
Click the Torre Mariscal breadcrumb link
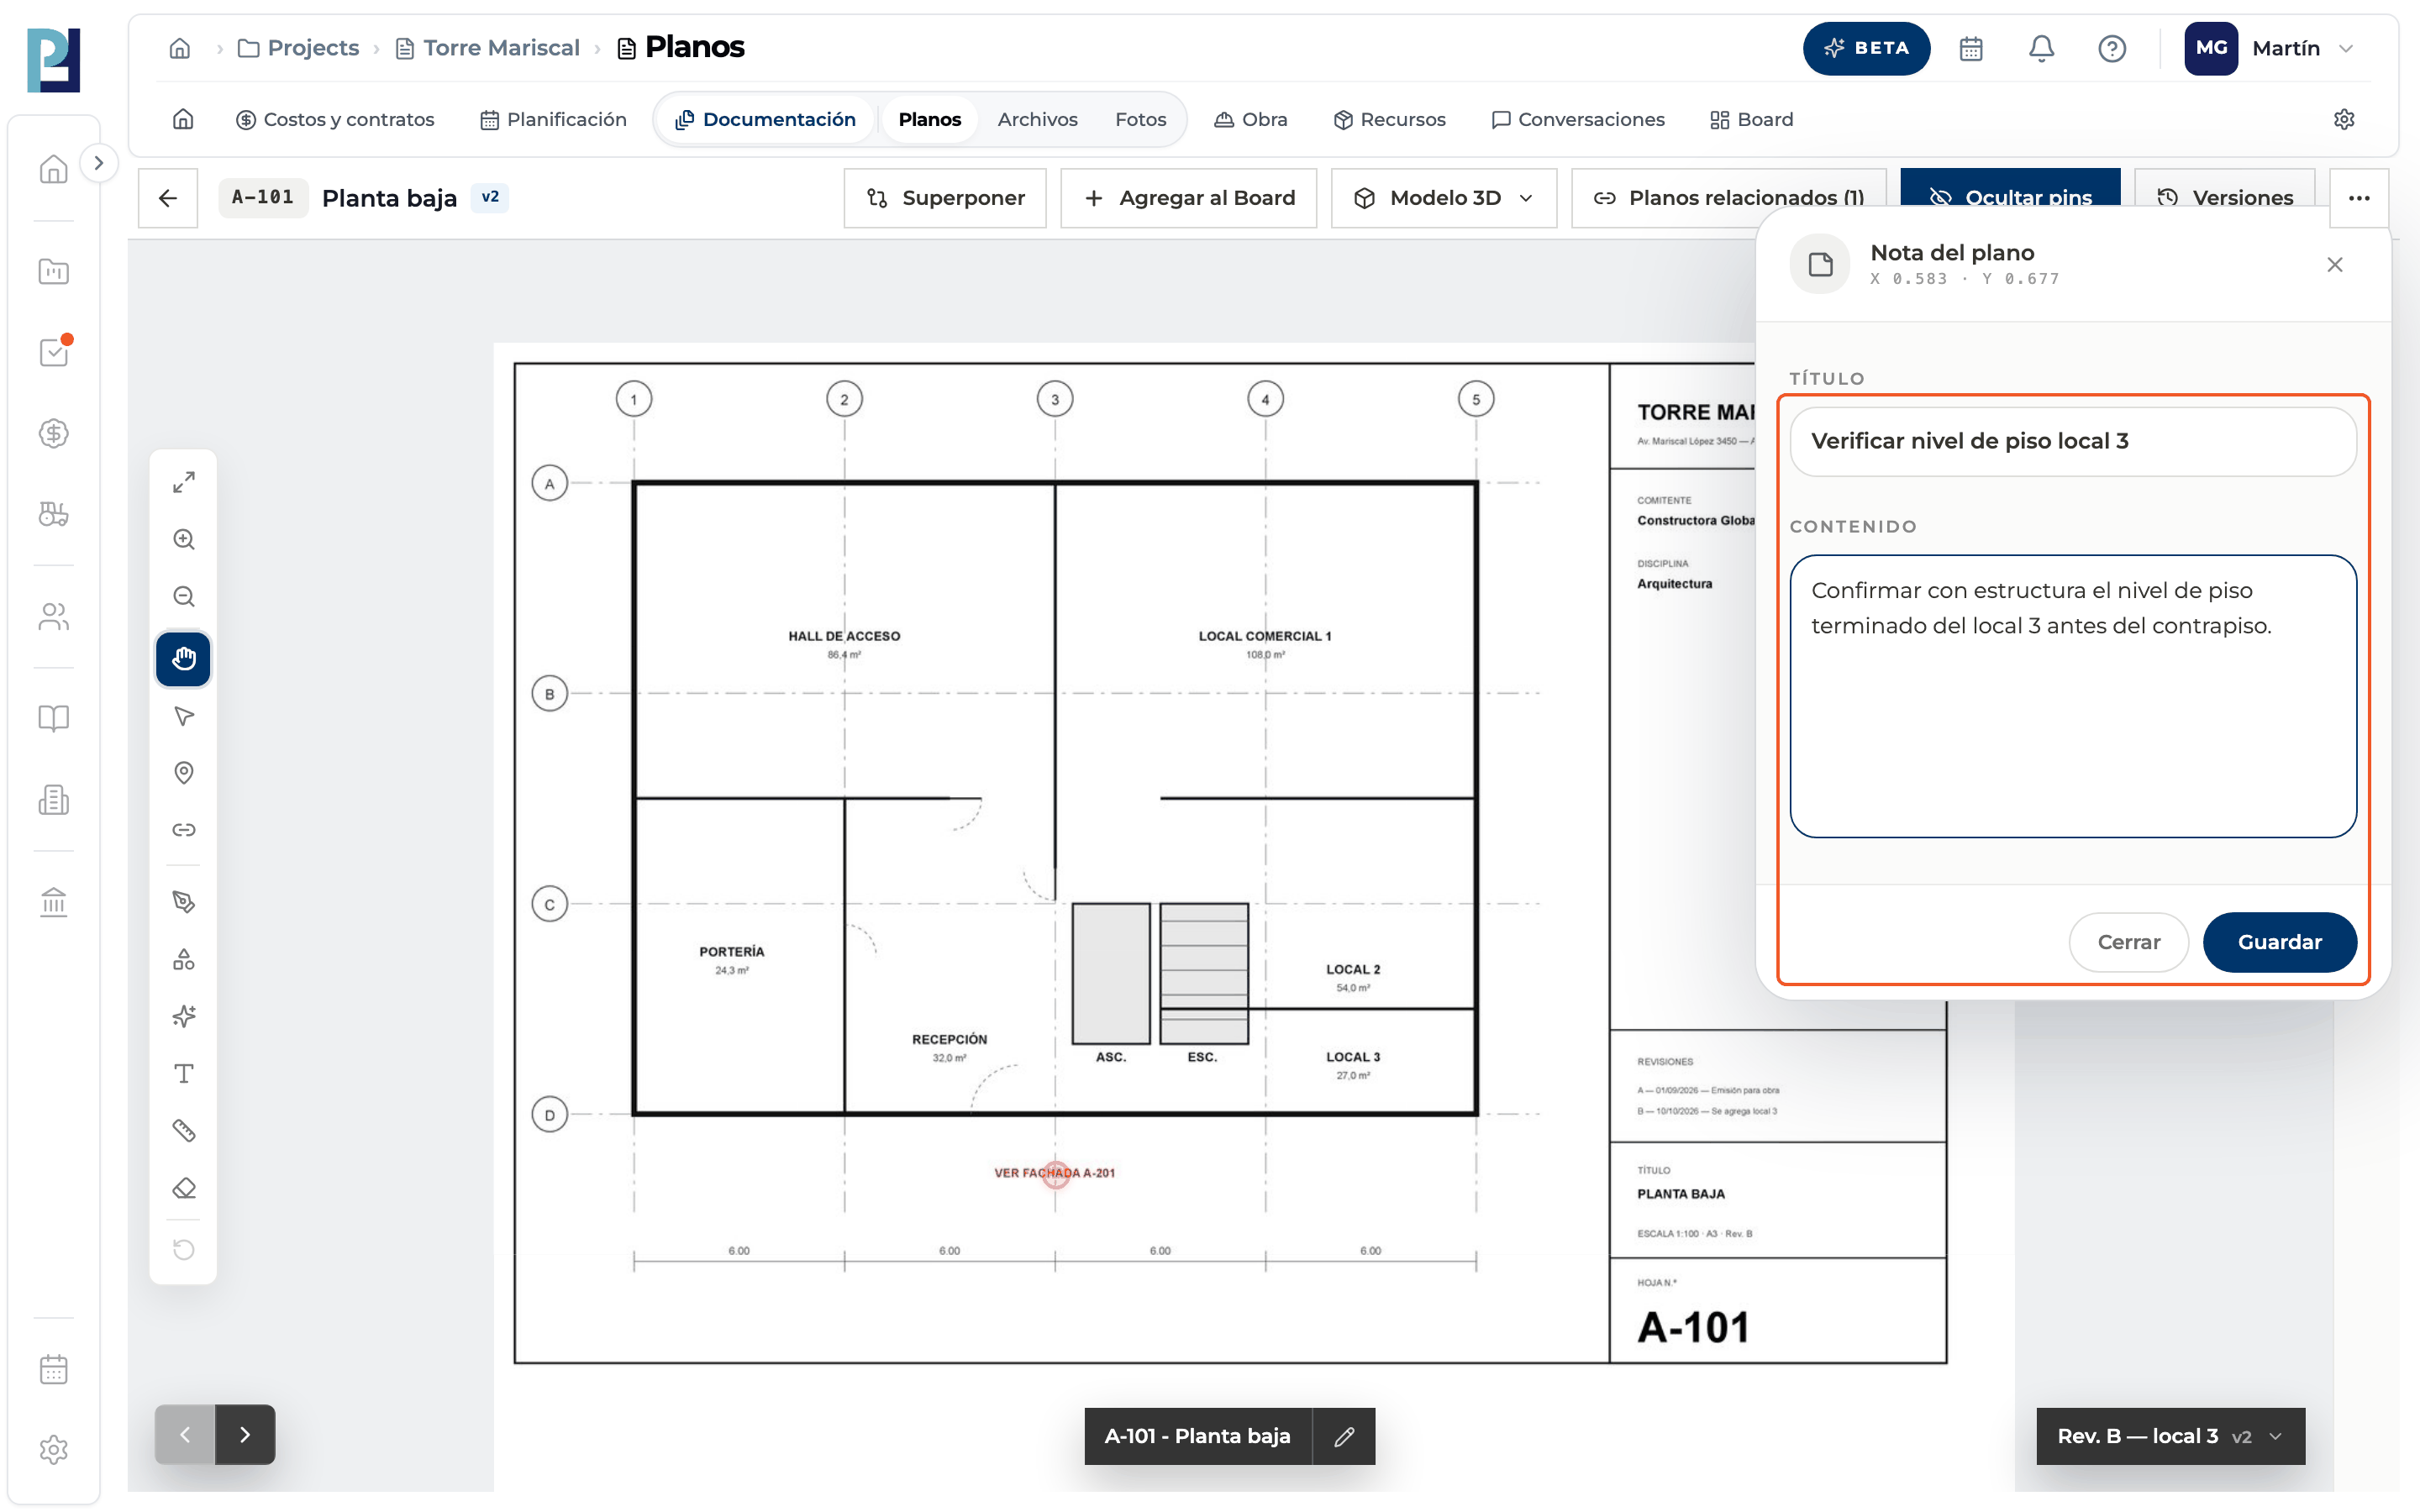(x=488, y=48)
